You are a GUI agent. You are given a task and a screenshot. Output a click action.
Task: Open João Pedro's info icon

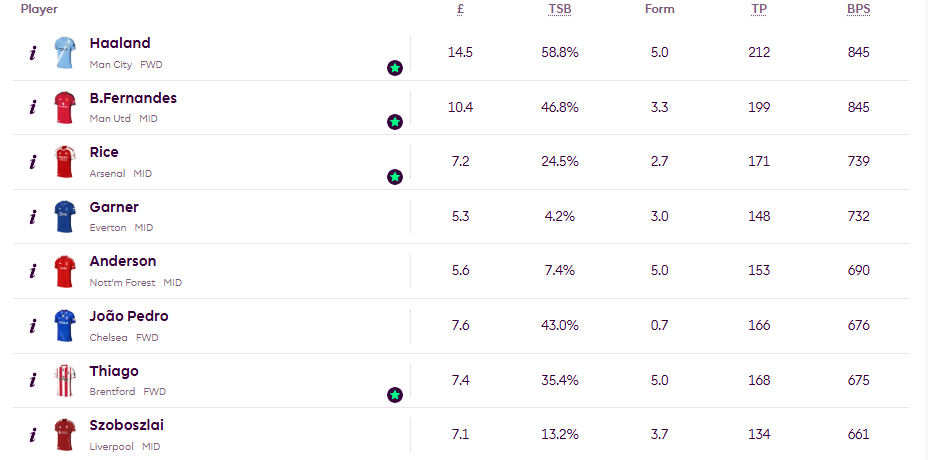(32, 325)
